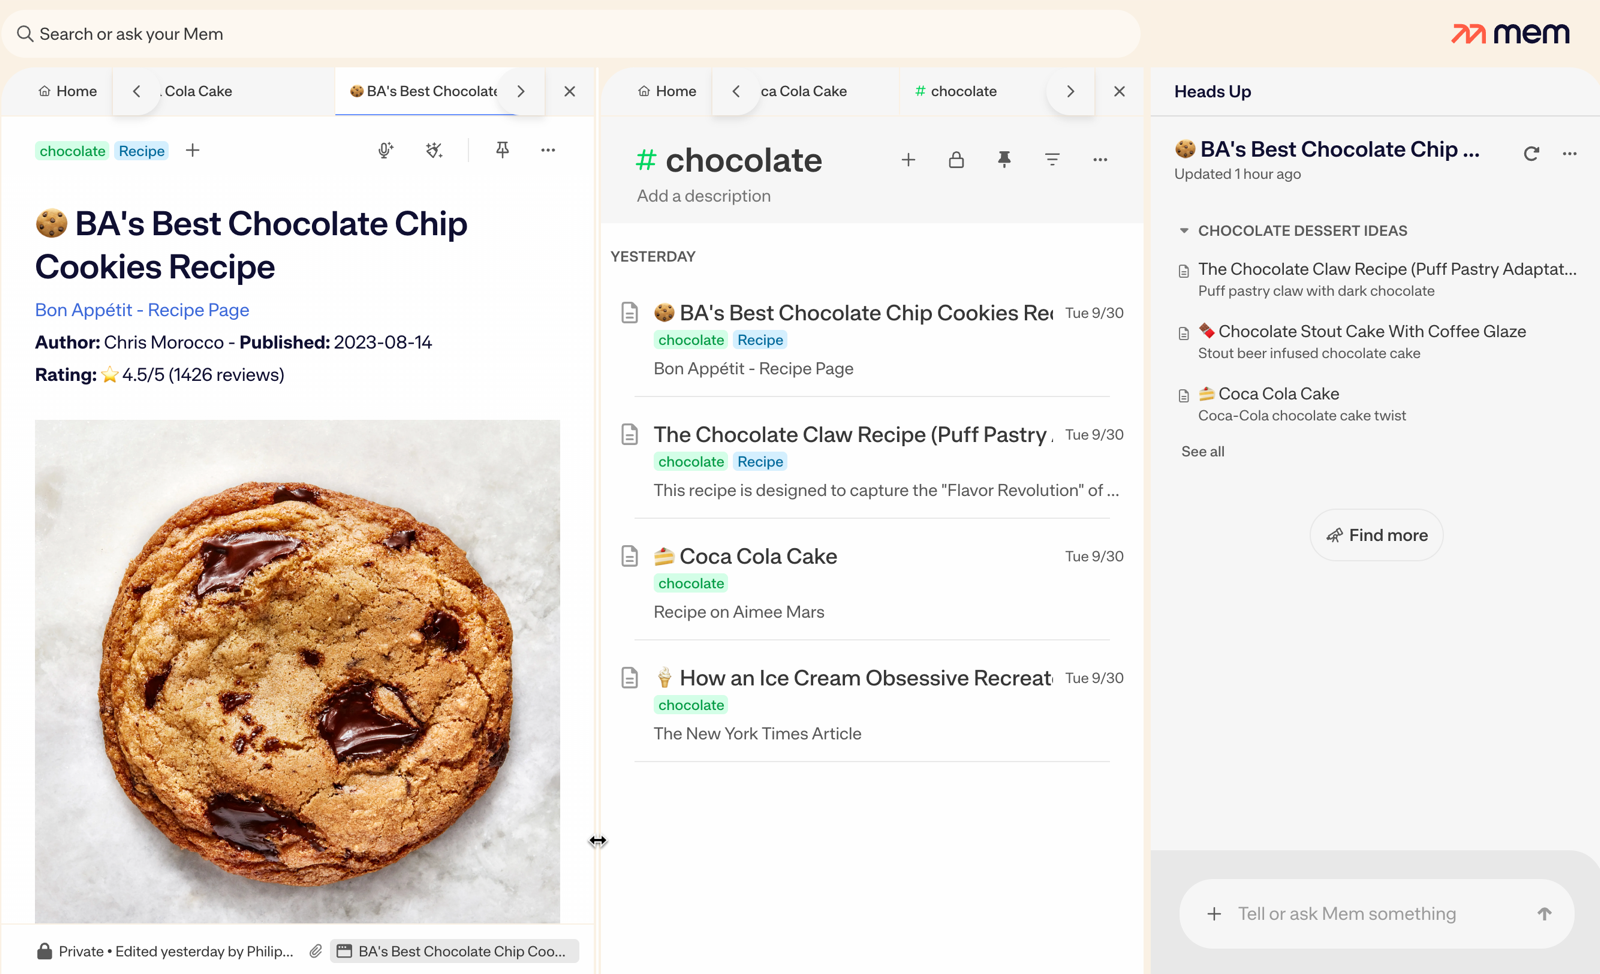Open Bon Appétit - Recipe Page link

[x=142, y=310]
